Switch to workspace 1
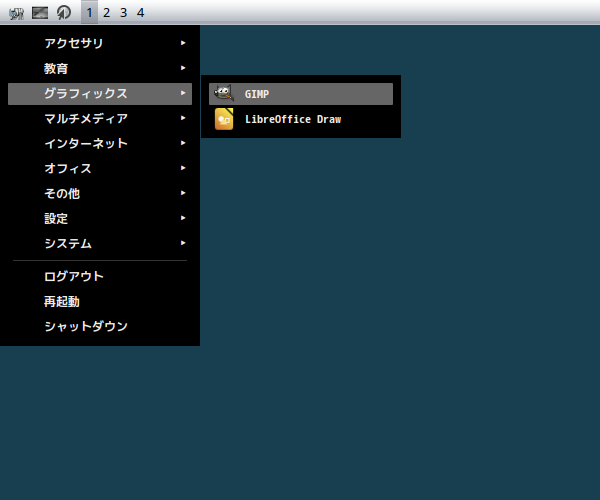 89,13
